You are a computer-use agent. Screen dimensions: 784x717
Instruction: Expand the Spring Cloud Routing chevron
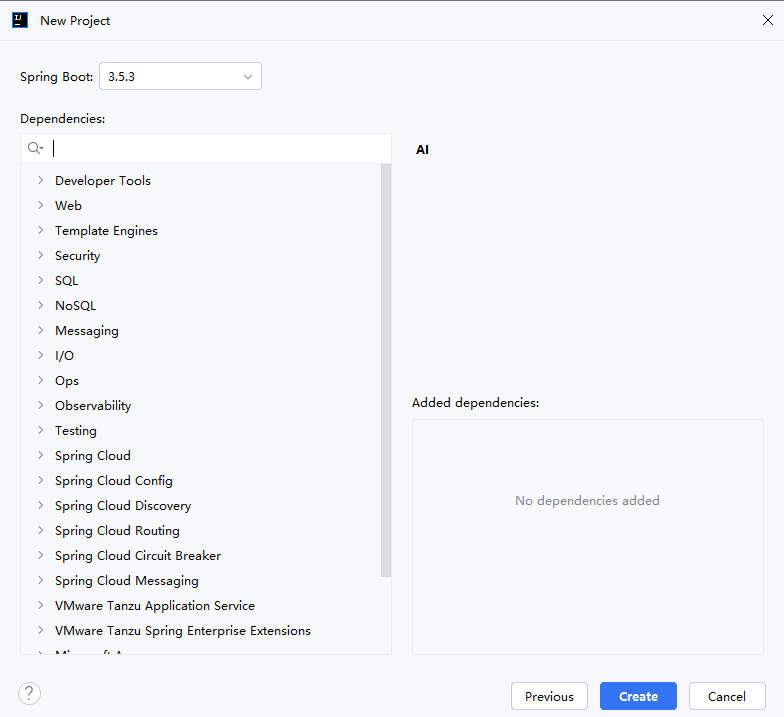point(40,530)
